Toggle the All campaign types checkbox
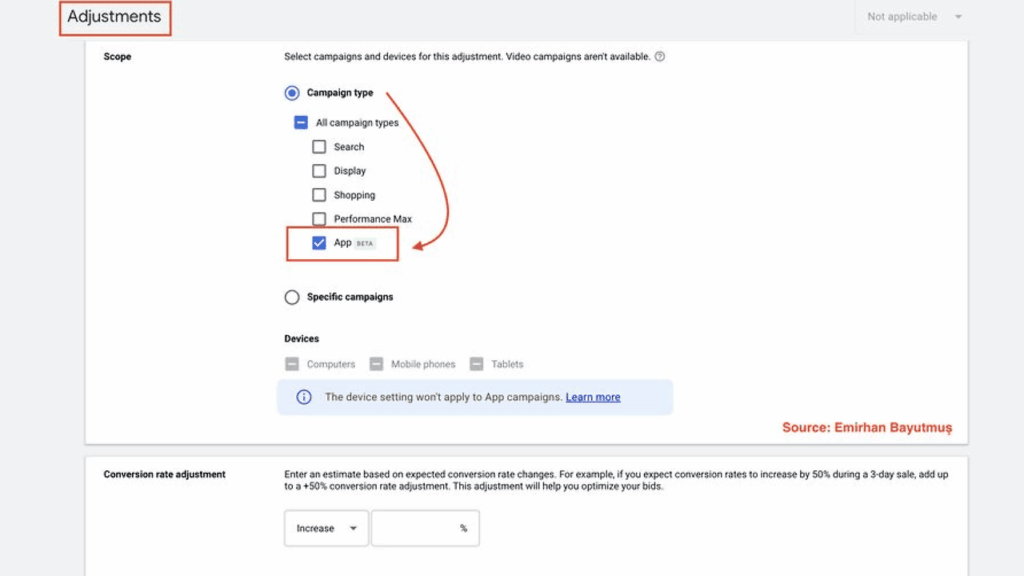This screenshot has height=576, width=1024. pyautogui.click(x=301, y=123)
